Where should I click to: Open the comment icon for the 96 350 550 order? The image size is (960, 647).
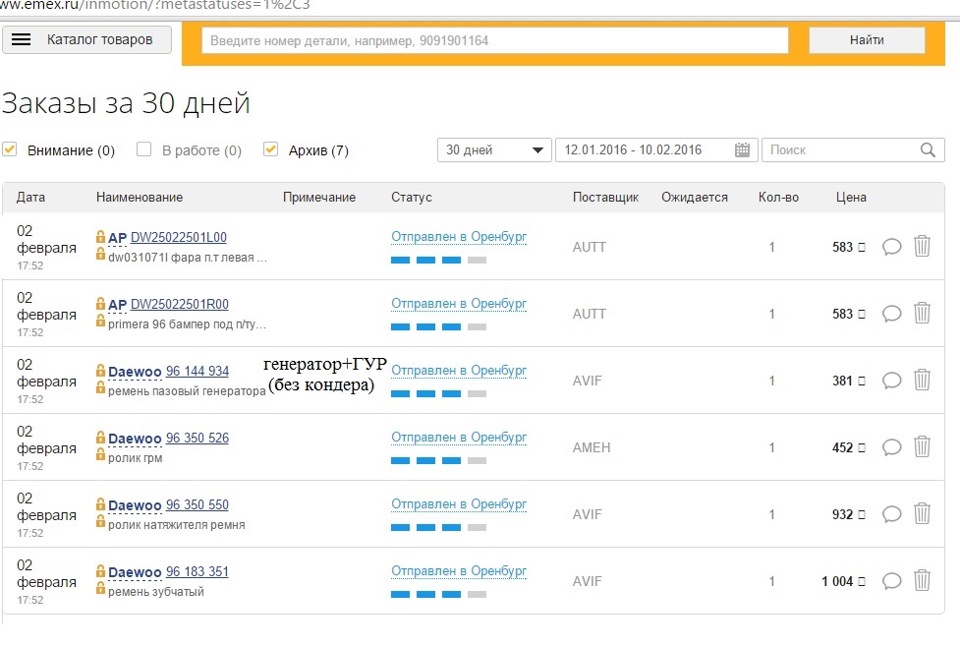(892, 514)
